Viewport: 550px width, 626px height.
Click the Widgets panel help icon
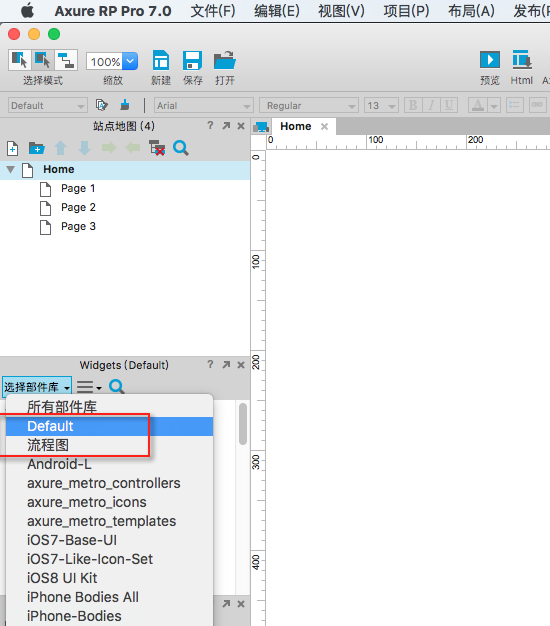[210, 365]
